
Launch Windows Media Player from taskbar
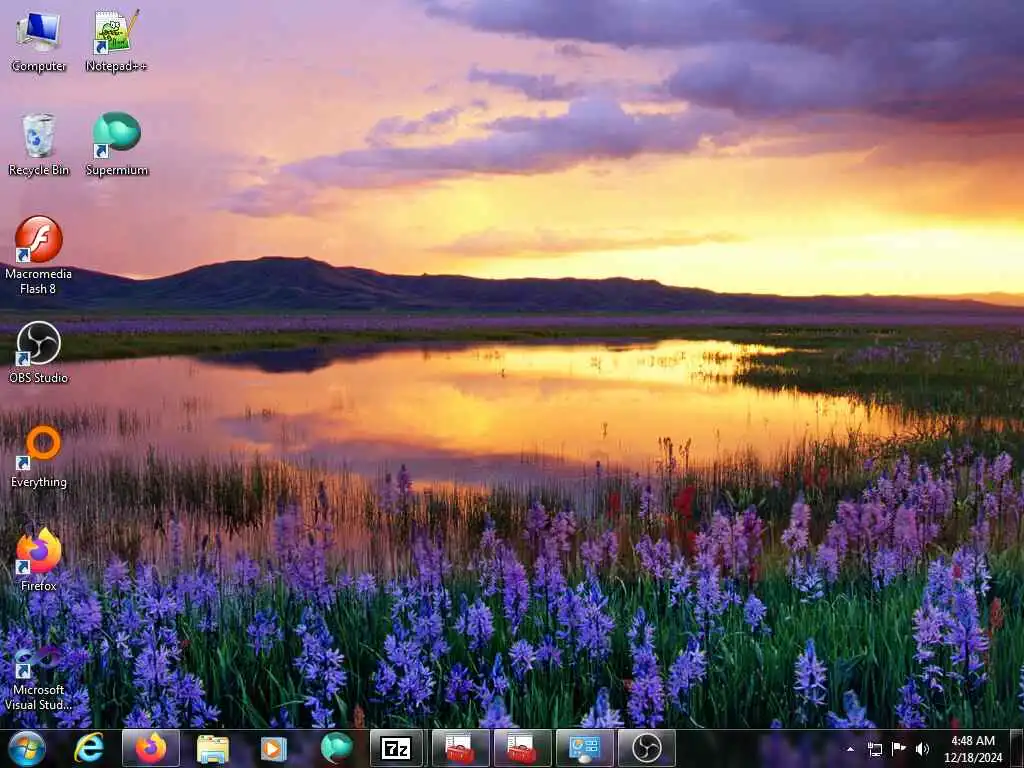(x=274, y=748)
